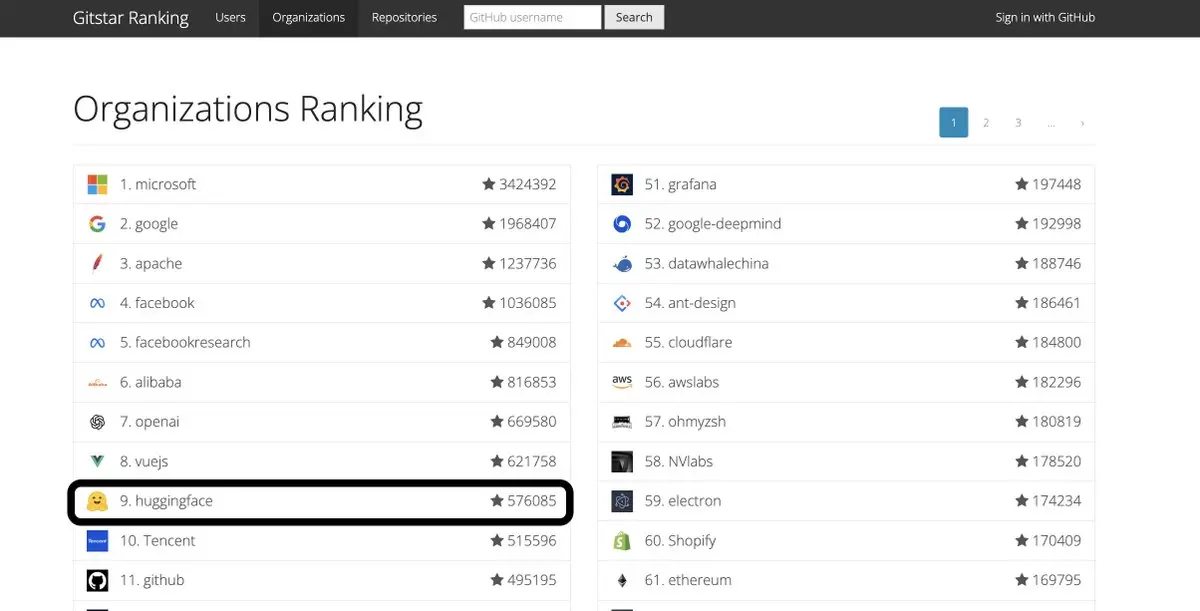The image size is (1200, 611).
Task: Click the AWS logo icon for awslabs
Action: 622,382
